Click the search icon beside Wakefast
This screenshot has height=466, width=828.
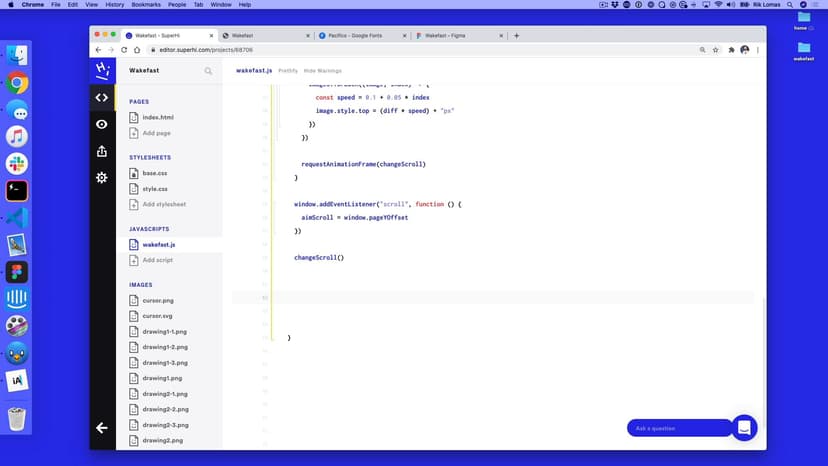point(208,71)
